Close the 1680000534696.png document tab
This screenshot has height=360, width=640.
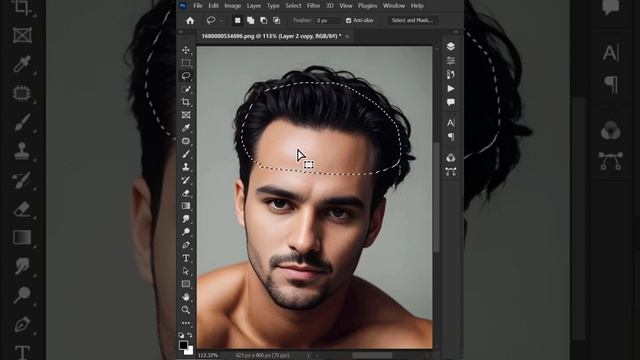click(347, 36)
